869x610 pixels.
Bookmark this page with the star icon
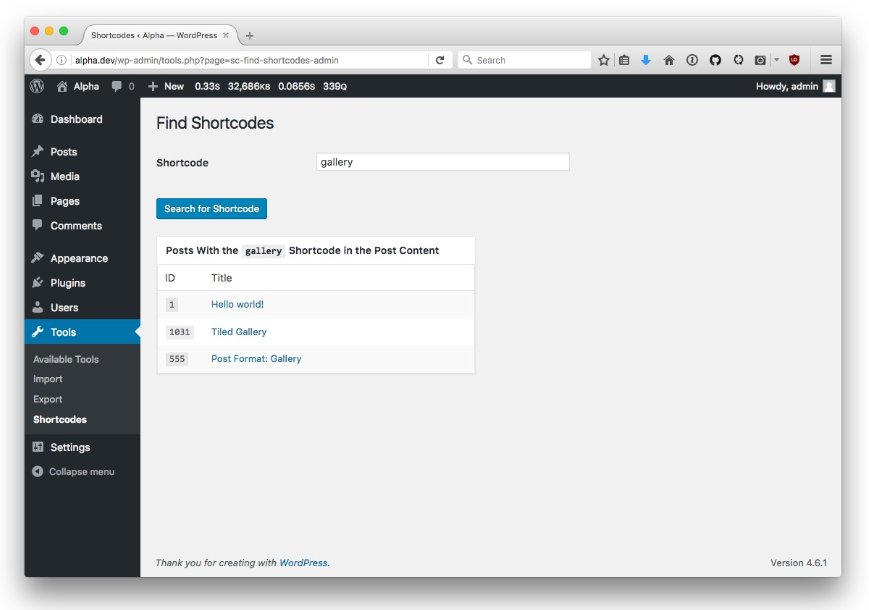604,60
